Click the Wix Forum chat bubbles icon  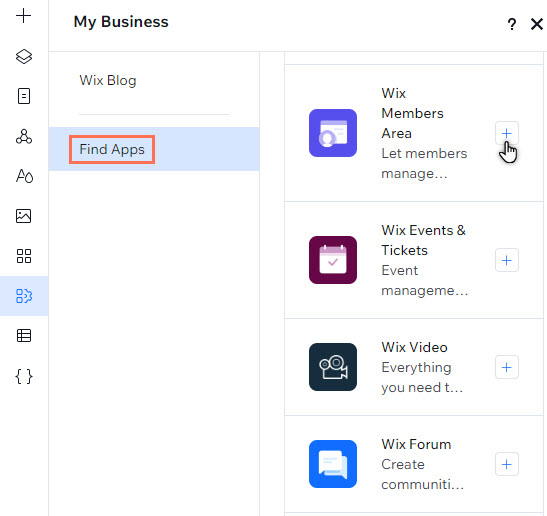point(333,464)
